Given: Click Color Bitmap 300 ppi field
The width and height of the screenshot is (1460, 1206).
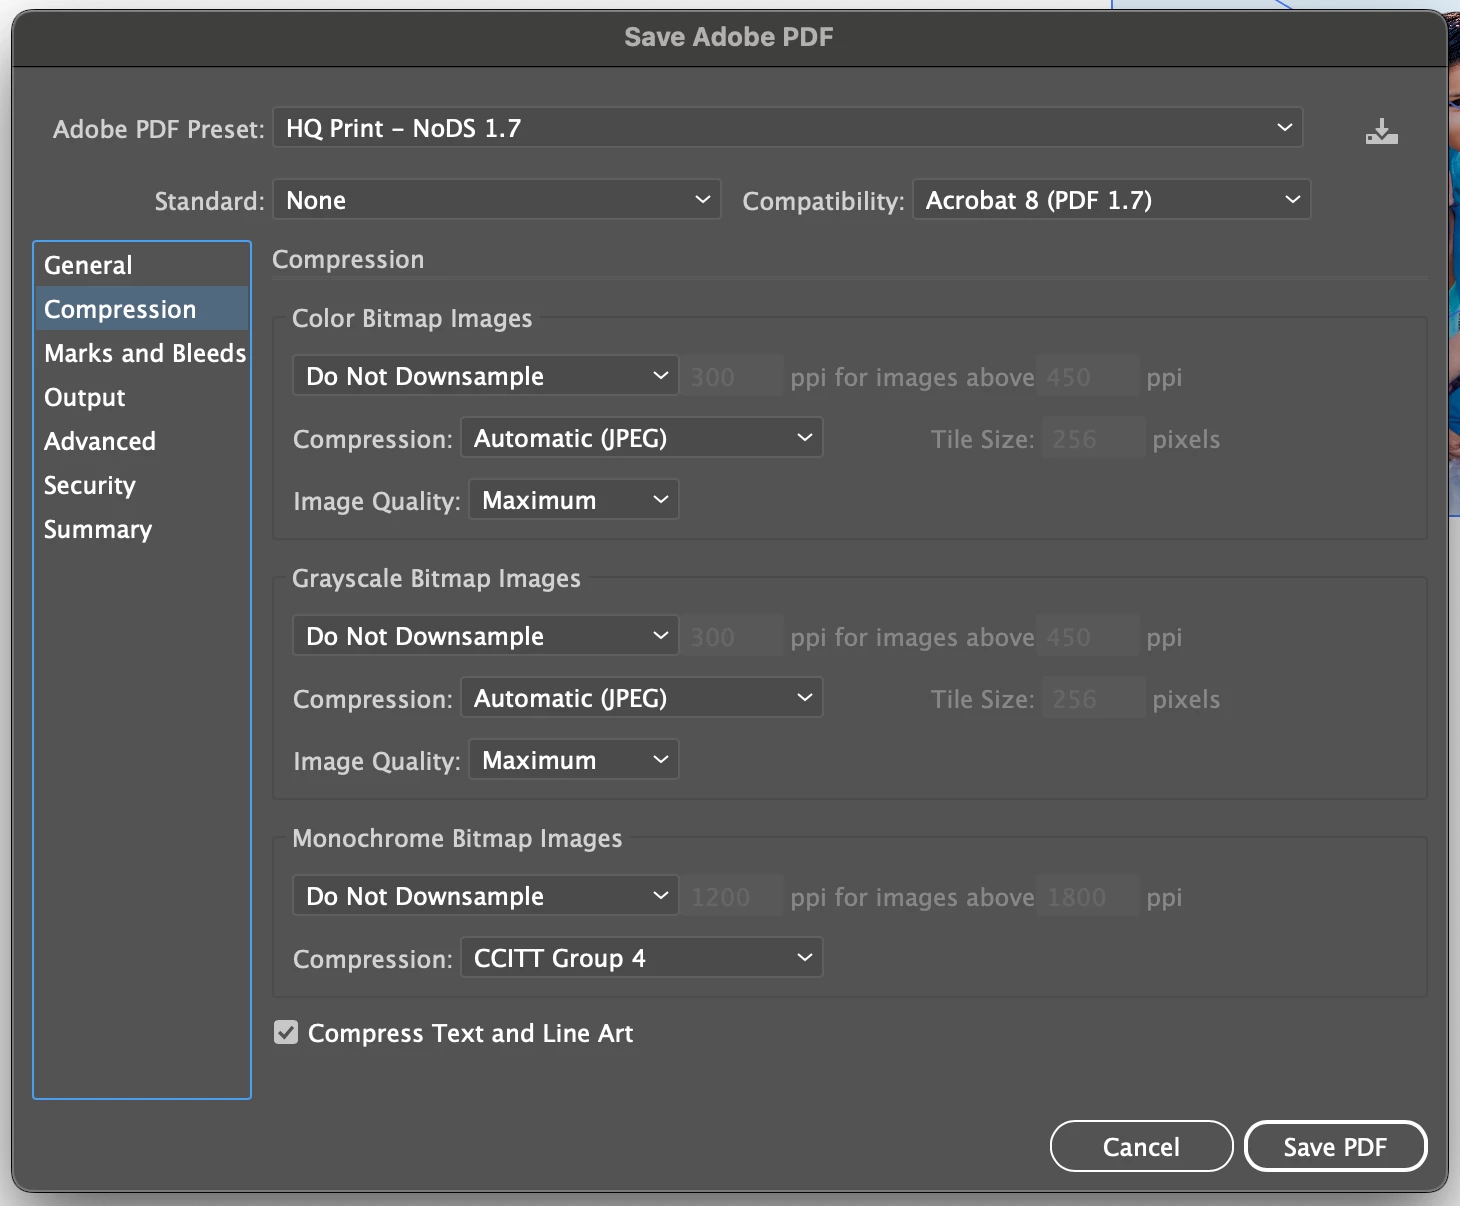Looking at the screenshot, I should (732, 377).
